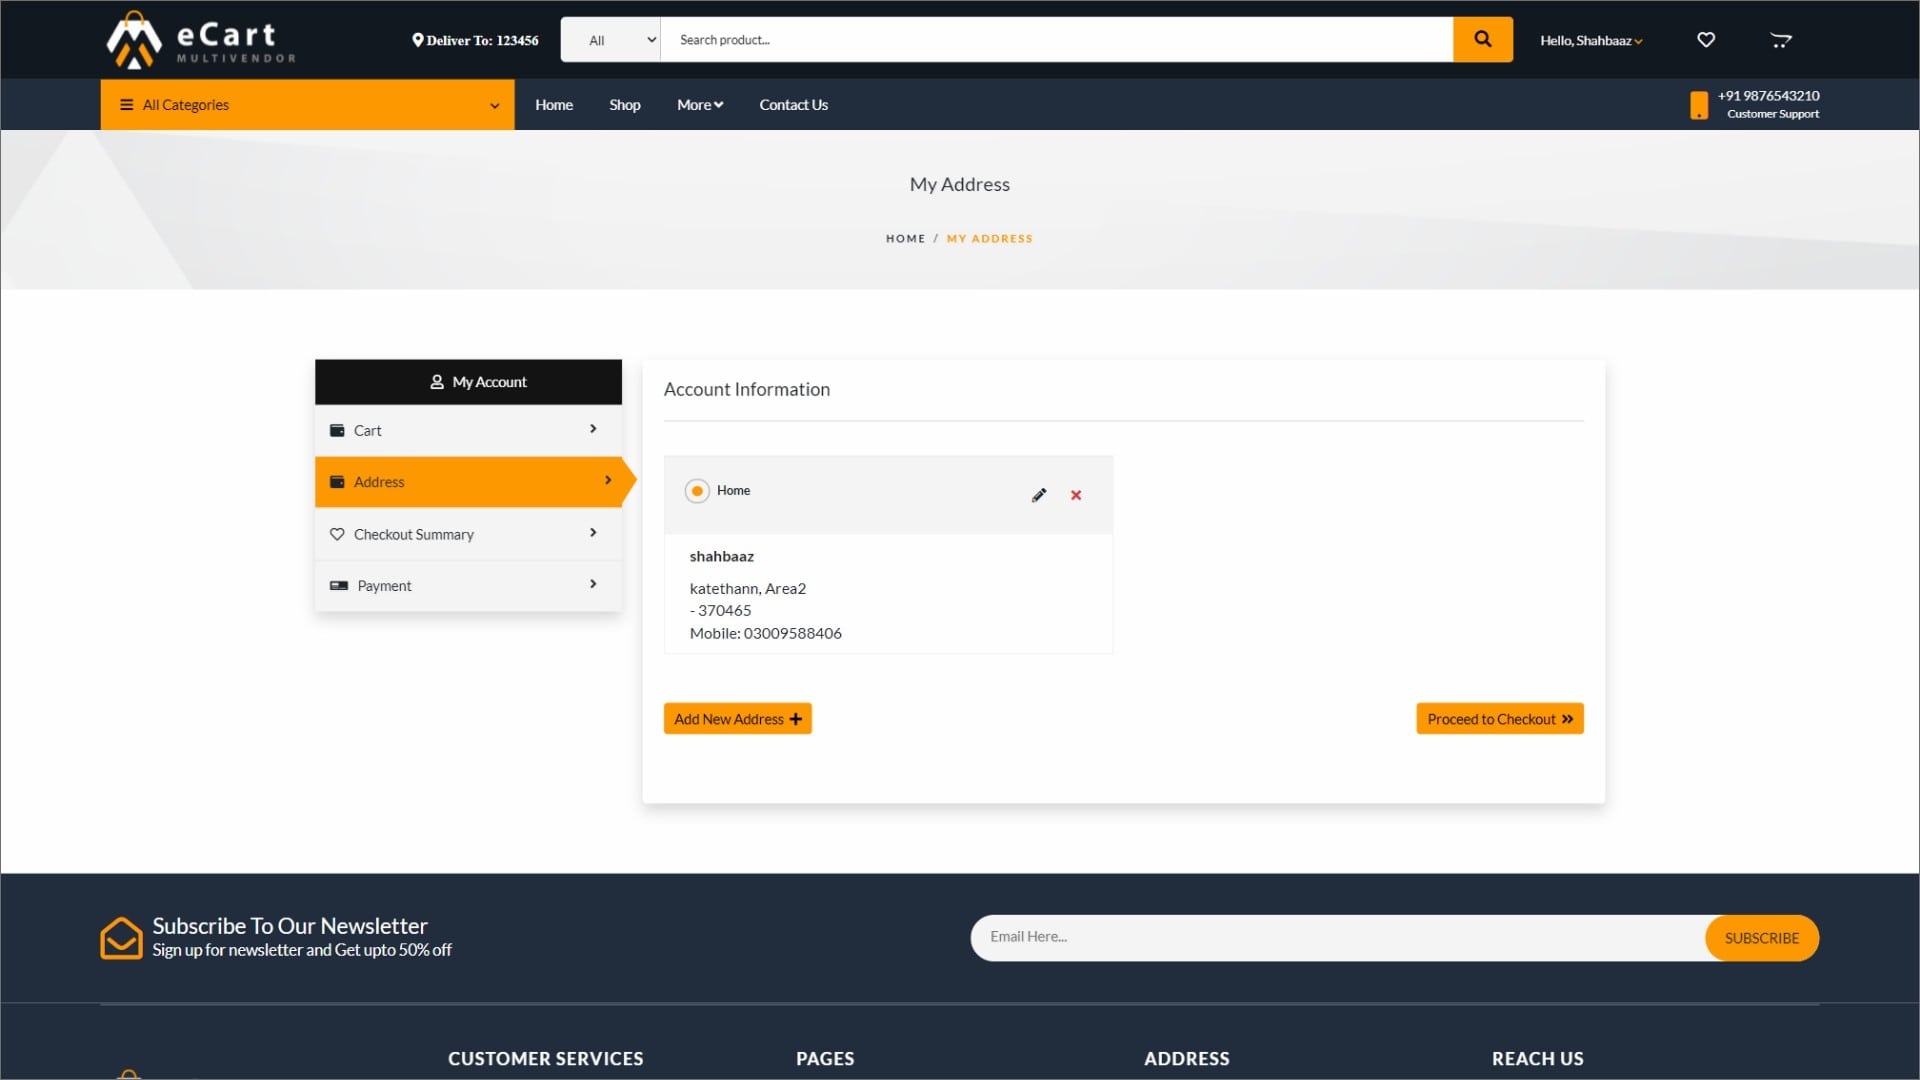Image resolution: width=1920 pixels, height=1080 pixels.
Task: Click the wishlist heart icon in navbar
Action: coord(1706,40)
